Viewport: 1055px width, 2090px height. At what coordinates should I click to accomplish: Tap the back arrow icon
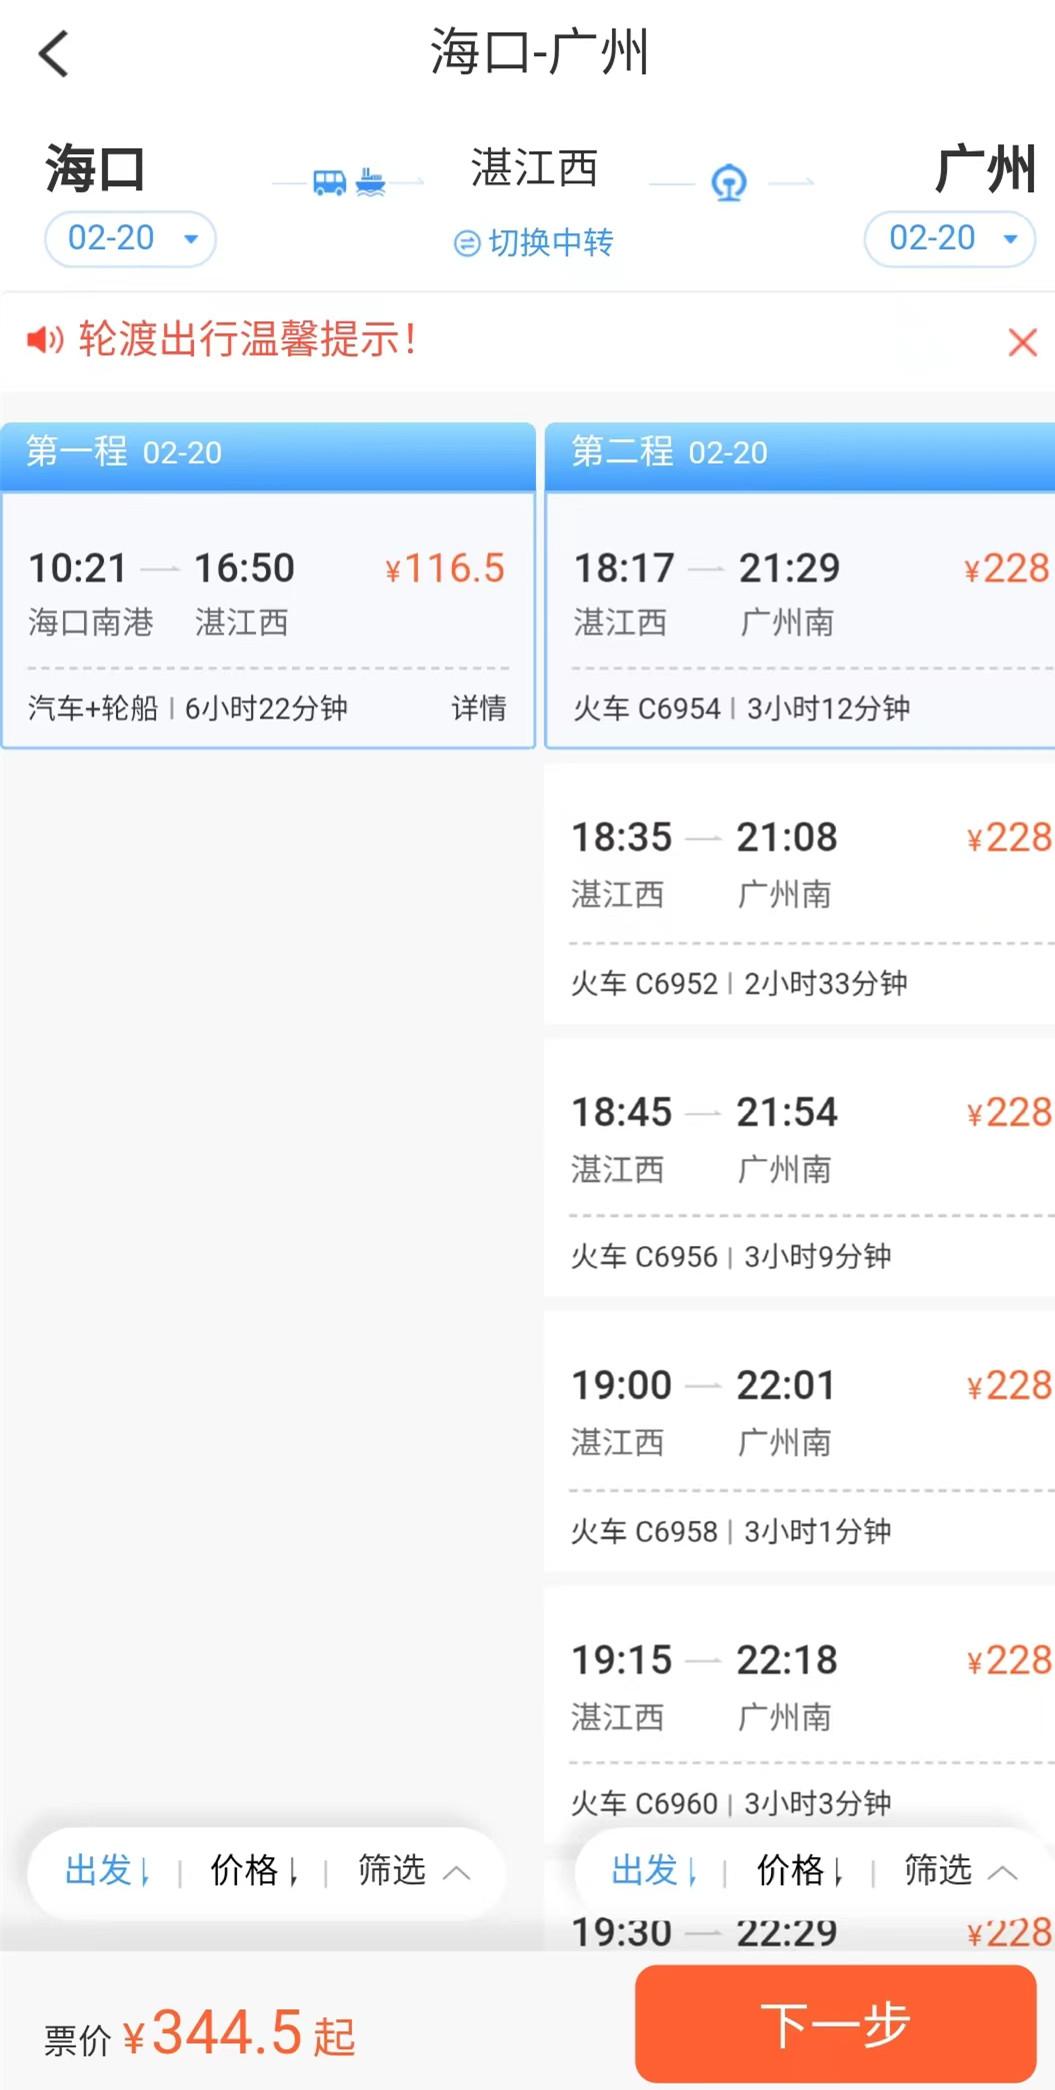[54, 53]
